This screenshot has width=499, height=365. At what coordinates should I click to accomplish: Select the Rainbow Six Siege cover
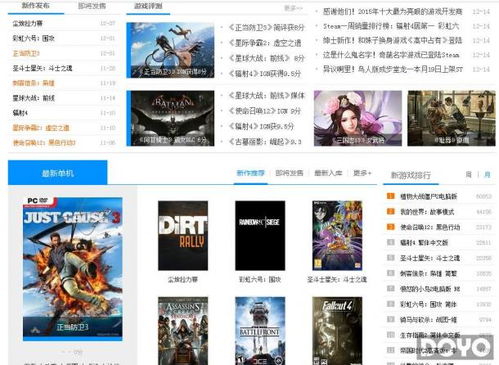[260, 235]
